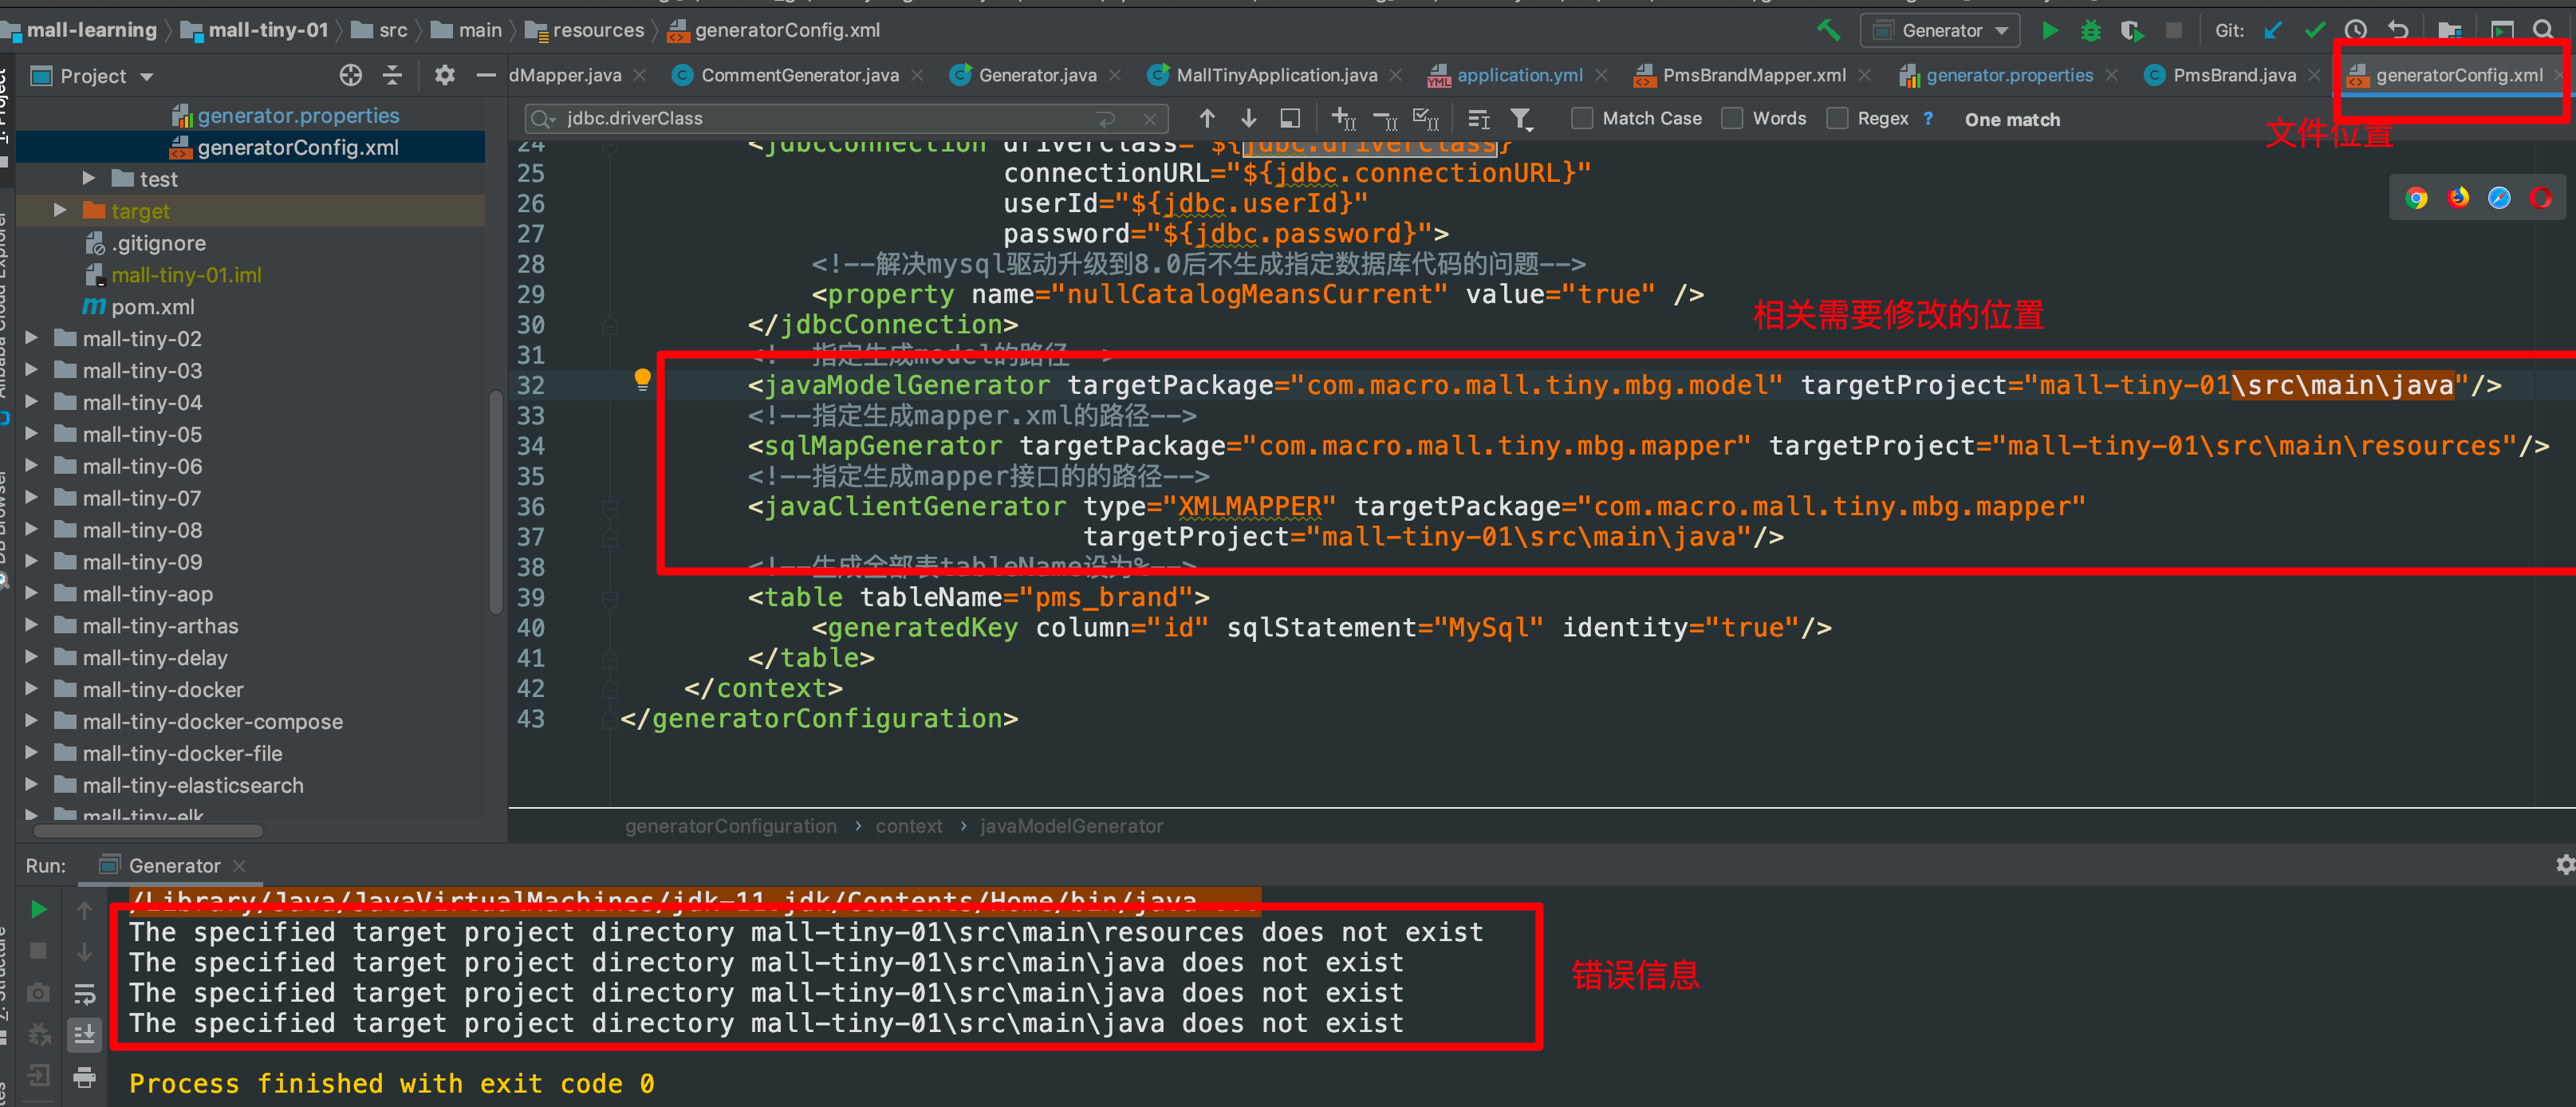Image resolution: width=2576 pixels, height=1107 pixels.
Task: Open Search Everywhere magnifier icon
Action: click(2544, 30)
